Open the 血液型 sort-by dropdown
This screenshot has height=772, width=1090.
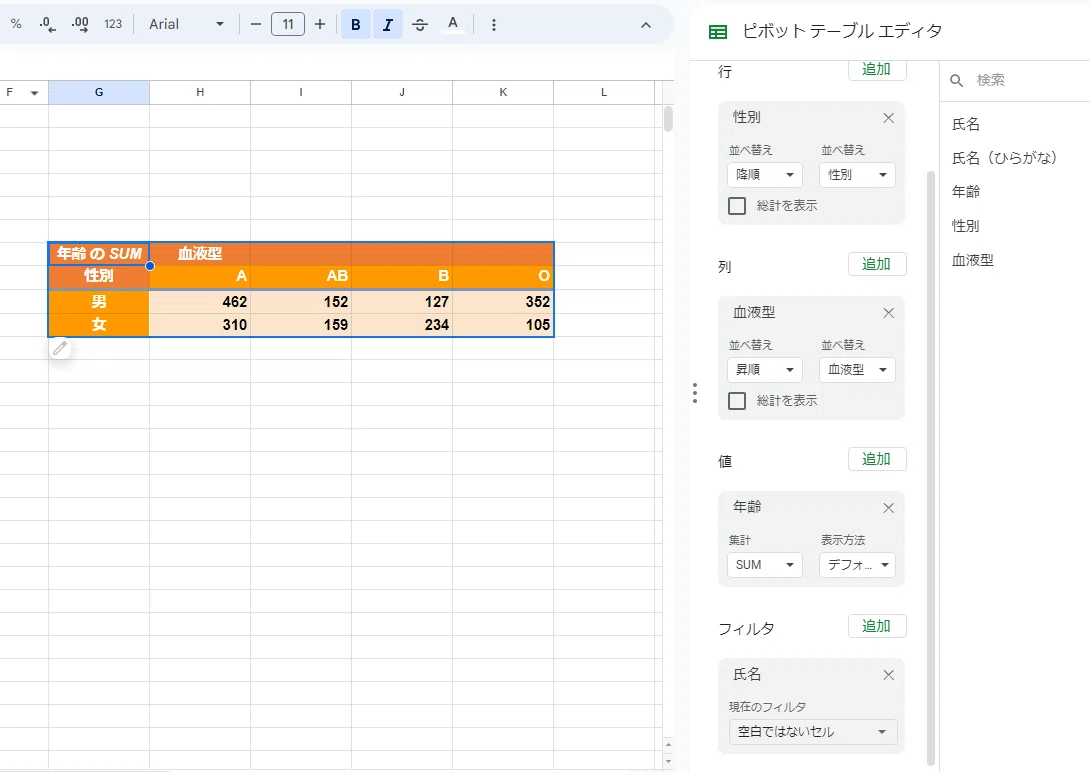pyautogui.click(x=857, y=370)
